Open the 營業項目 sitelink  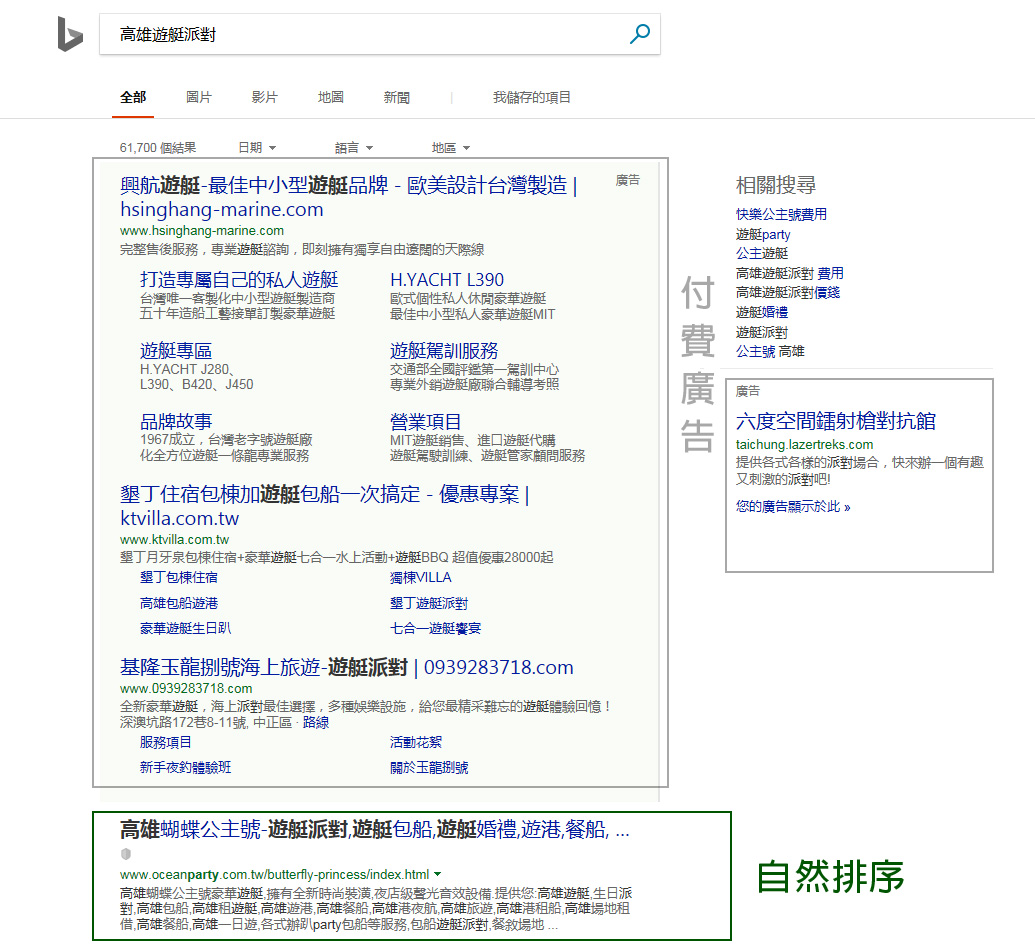[x=426, y=421]
